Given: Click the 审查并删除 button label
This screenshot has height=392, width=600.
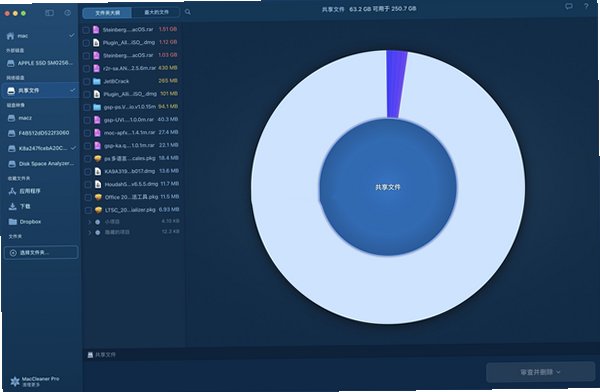Looking at the screenshot, I should point(536,372).
